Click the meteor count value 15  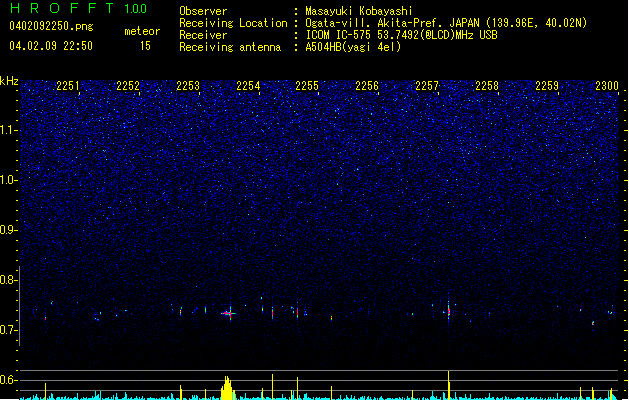click(145, 46)
